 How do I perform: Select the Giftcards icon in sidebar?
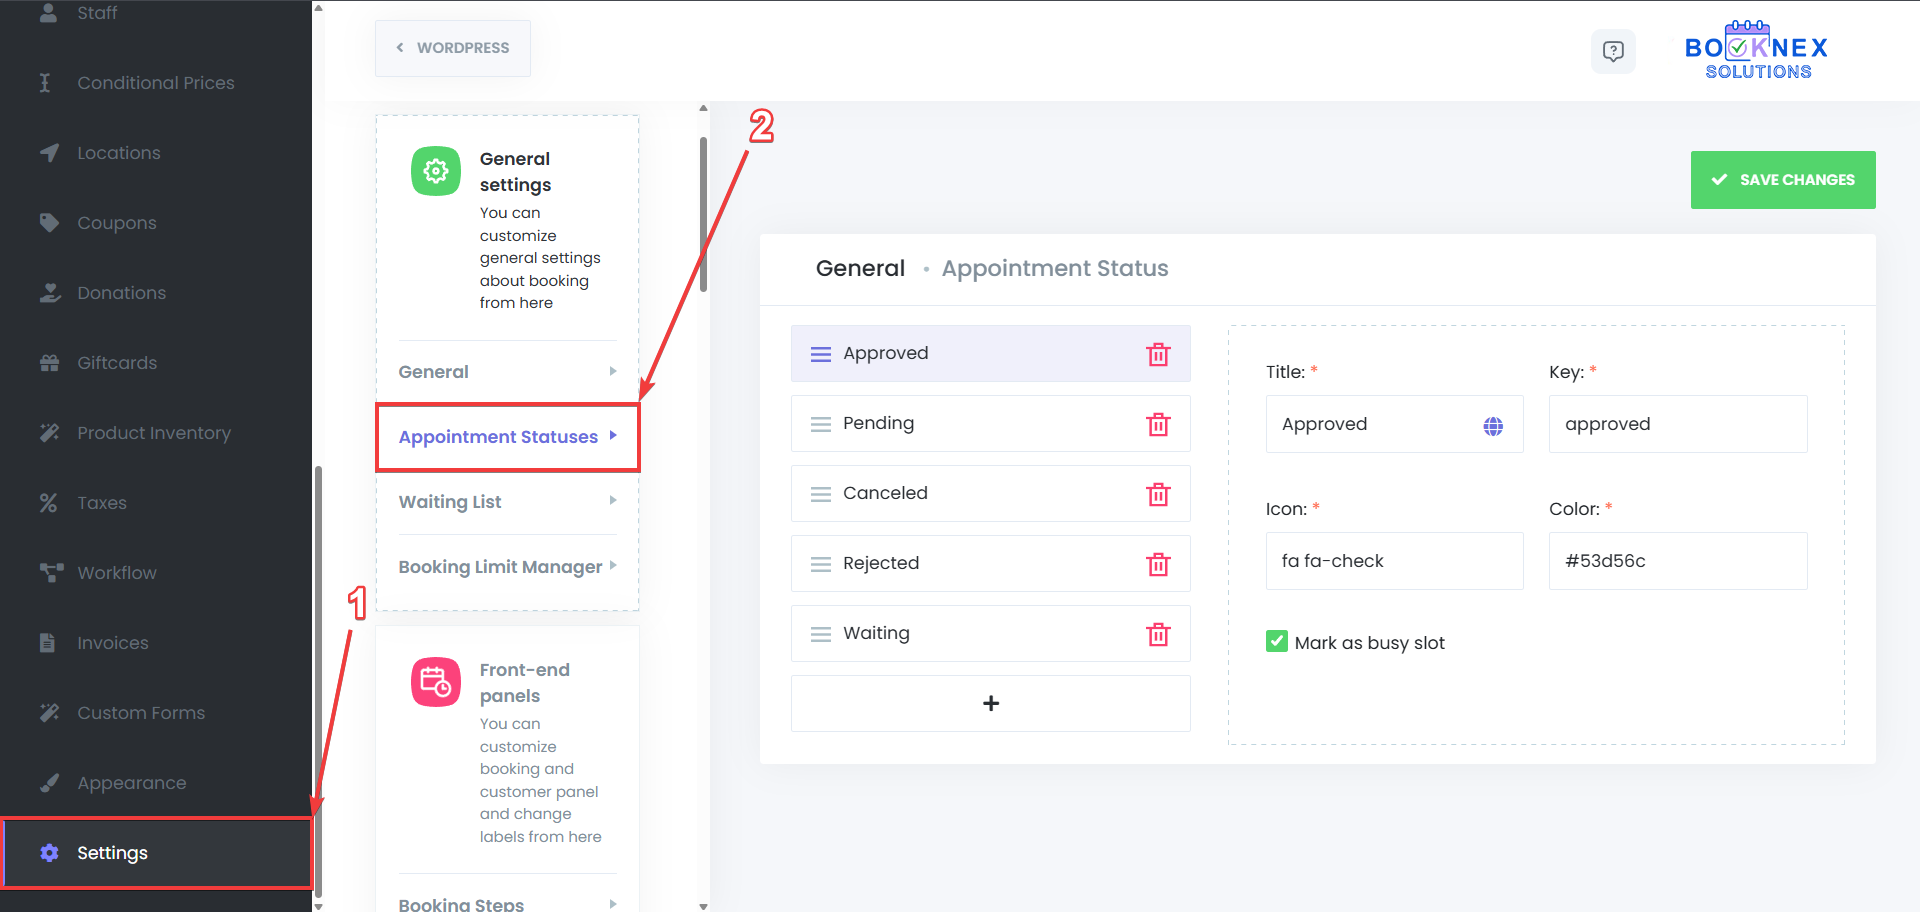click(50, 362)
